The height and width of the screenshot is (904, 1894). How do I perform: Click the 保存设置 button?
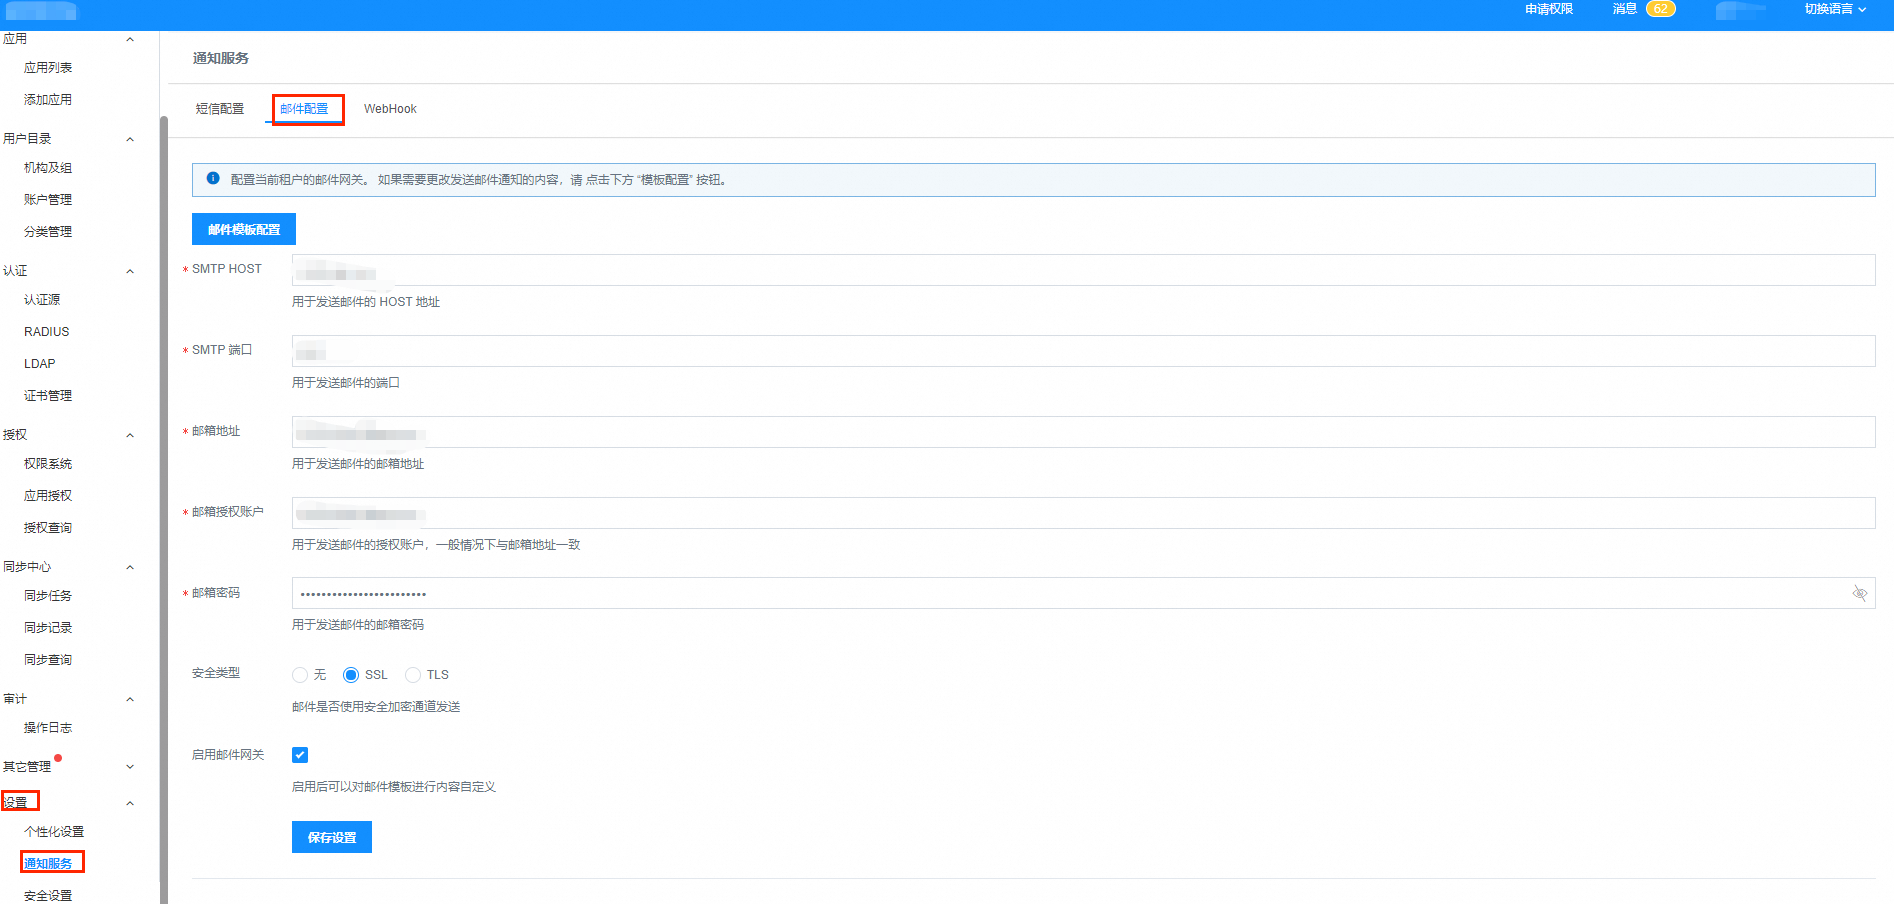(x=332, y=837)
